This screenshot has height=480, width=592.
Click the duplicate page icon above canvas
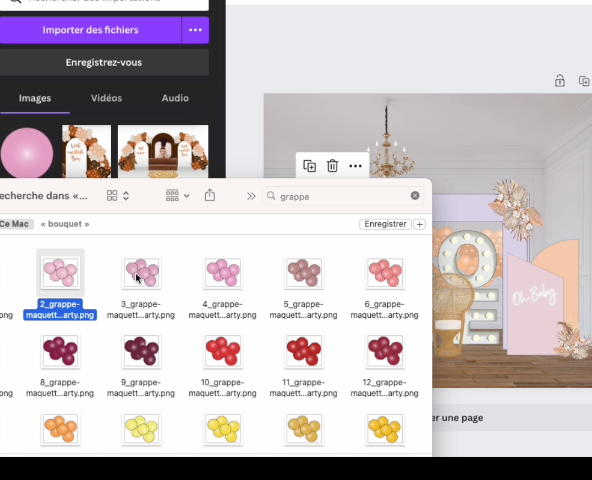(584, 81)
